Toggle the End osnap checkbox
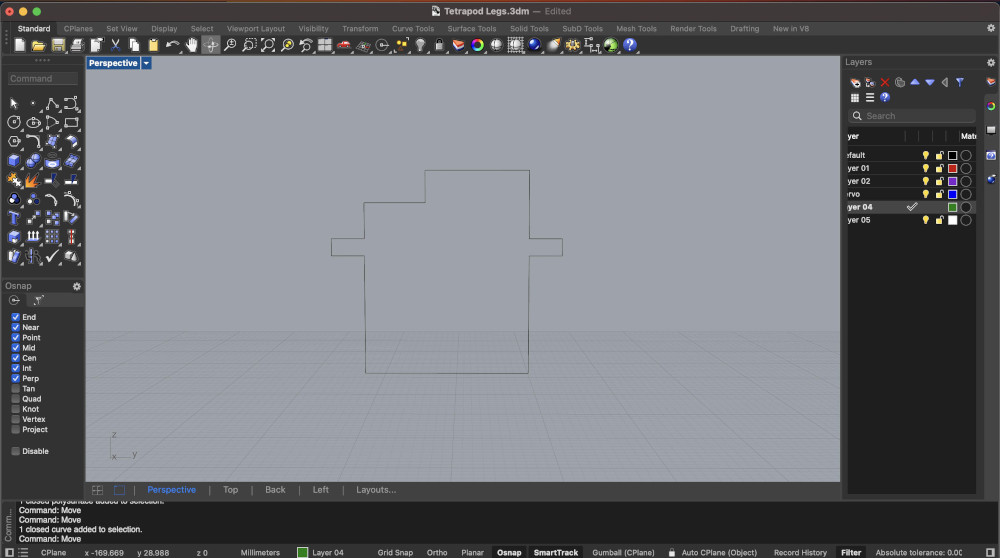 tap(15, 317)
